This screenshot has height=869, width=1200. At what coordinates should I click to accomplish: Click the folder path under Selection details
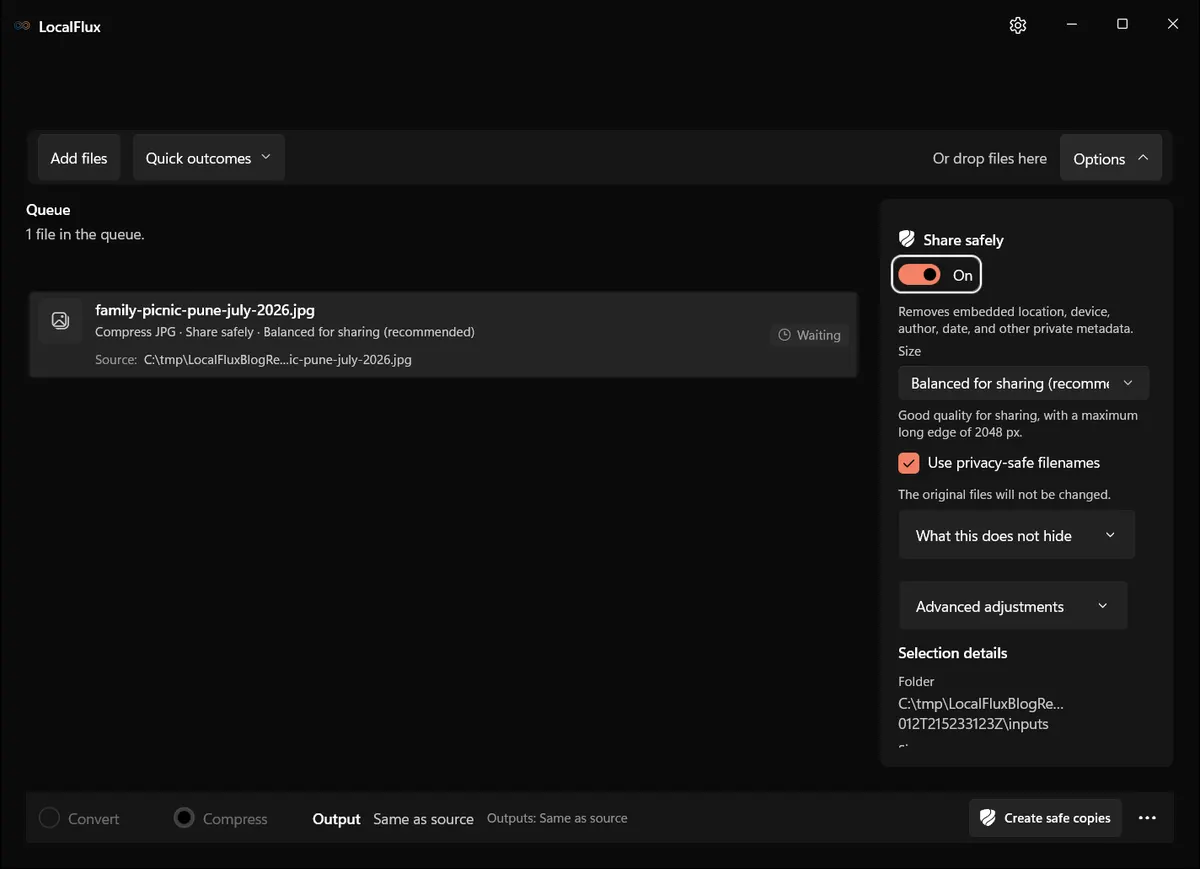coord(981,714)
